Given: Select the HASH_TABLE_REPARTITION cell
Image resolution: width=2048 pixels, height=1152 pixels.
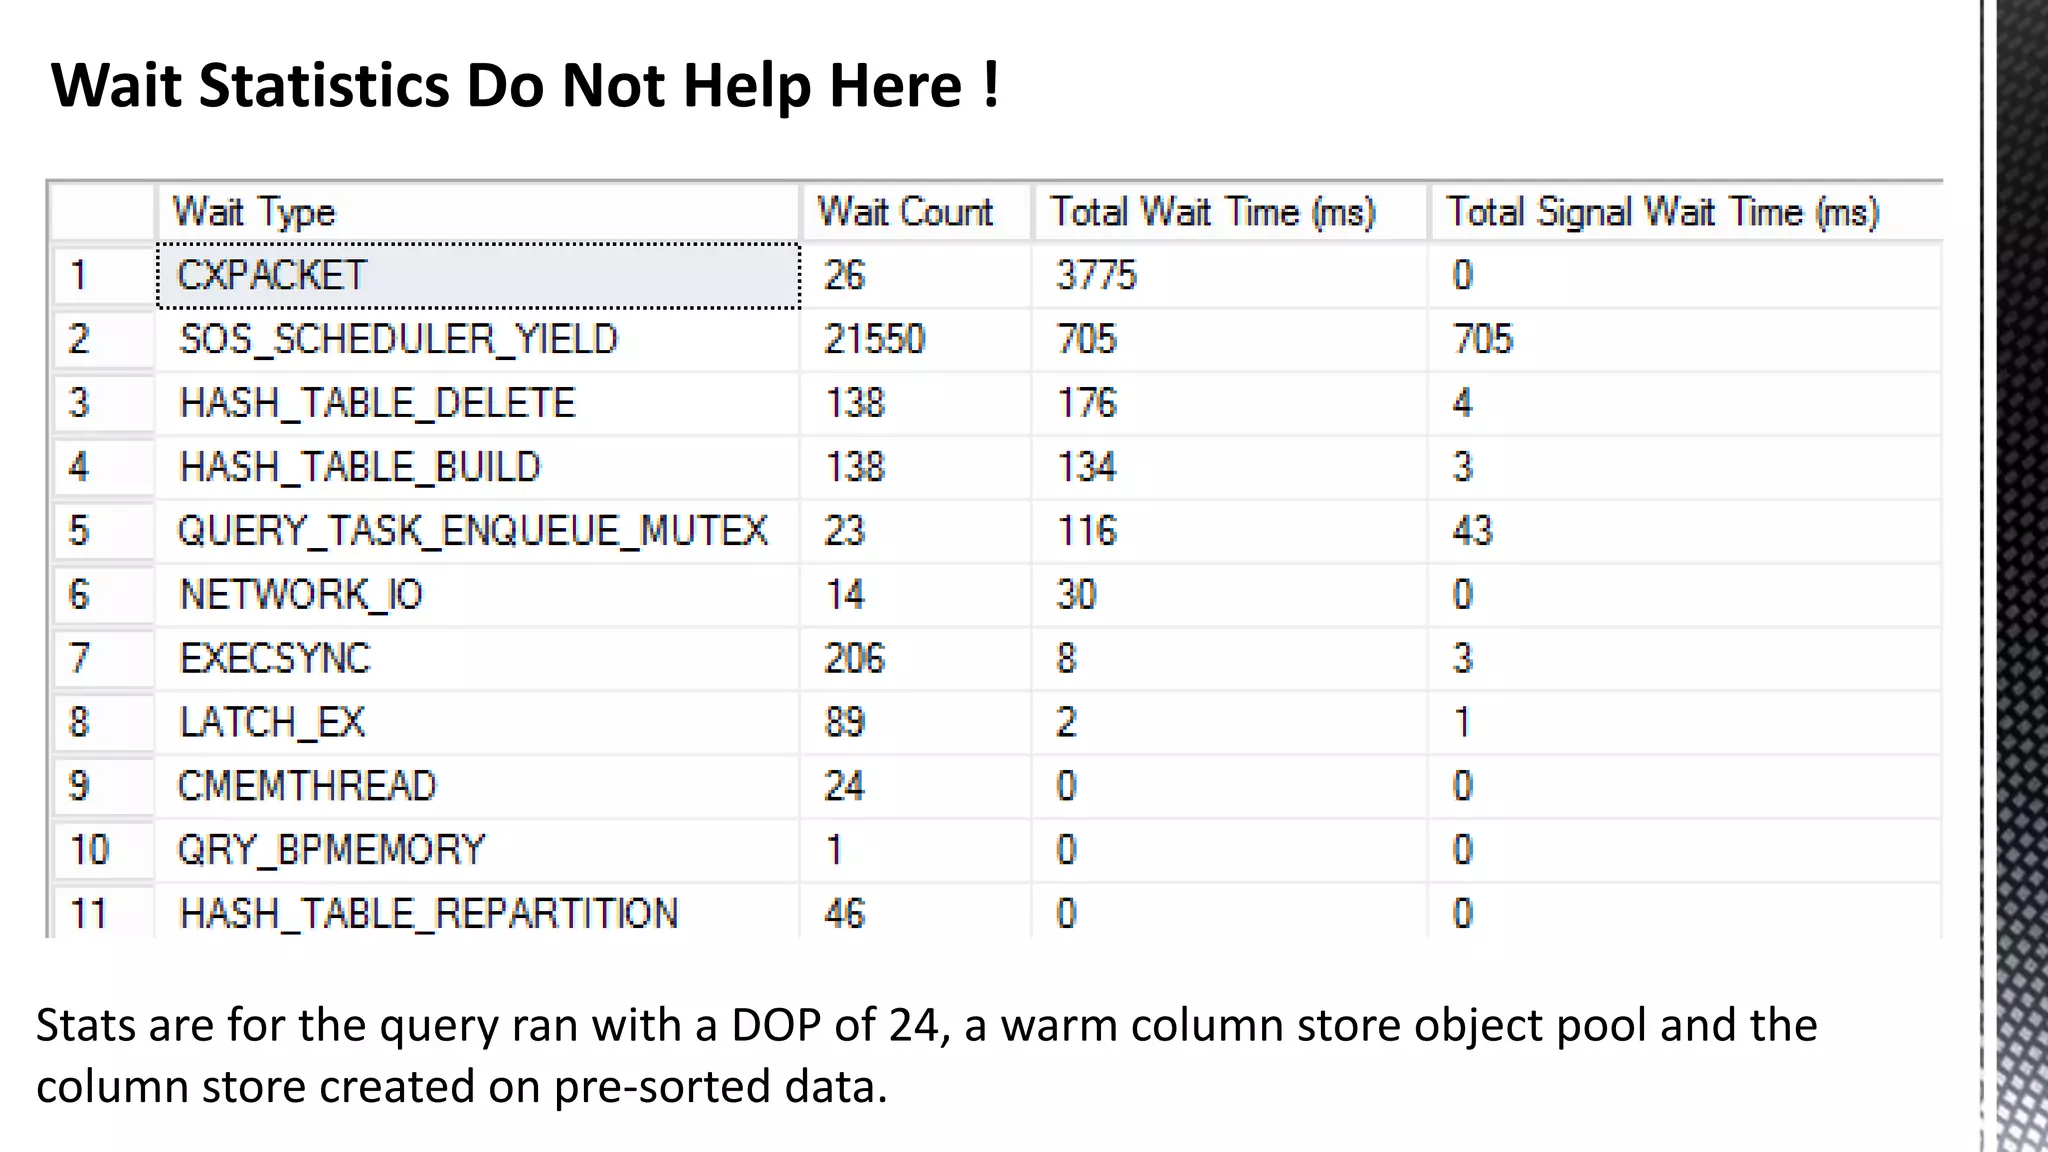Looking at the screenshot, I should (478, 912).
